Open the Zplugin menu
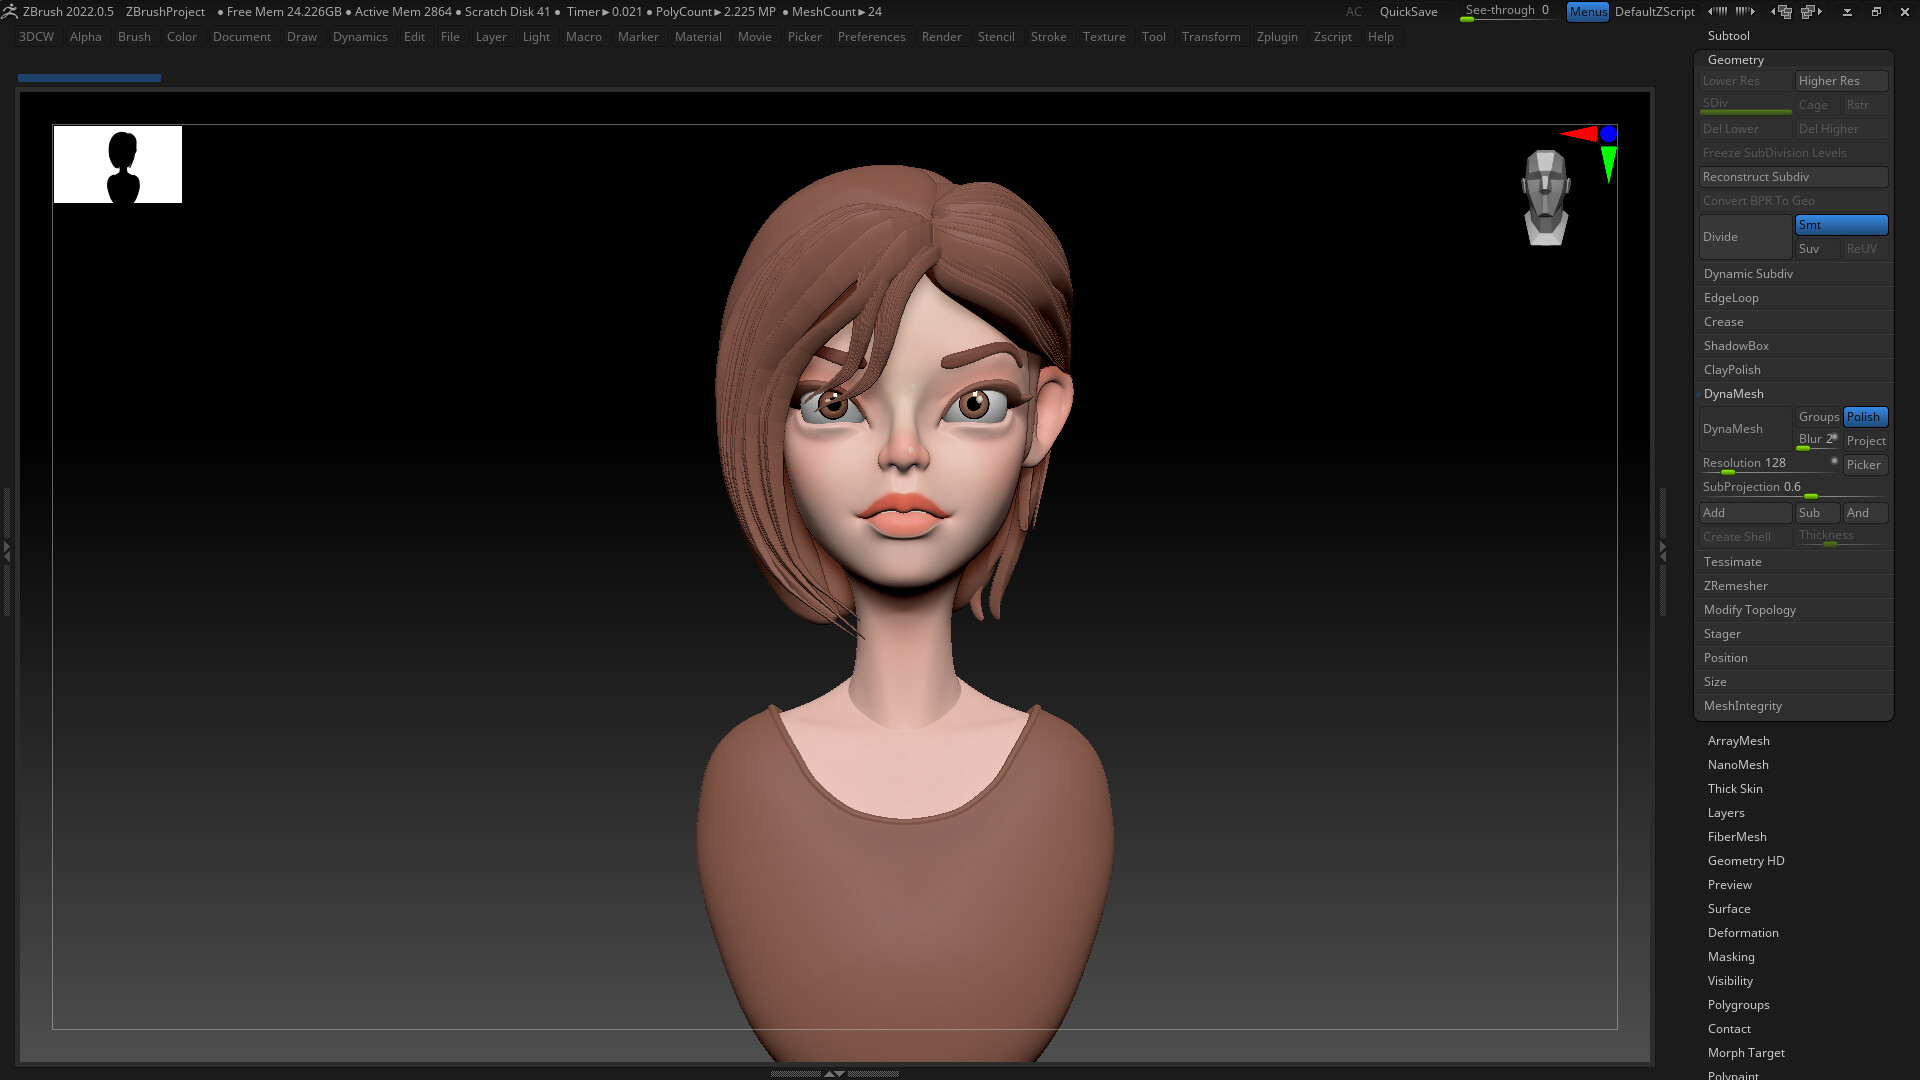Screen dimensions: 1920x1080 click(1277, 37)
